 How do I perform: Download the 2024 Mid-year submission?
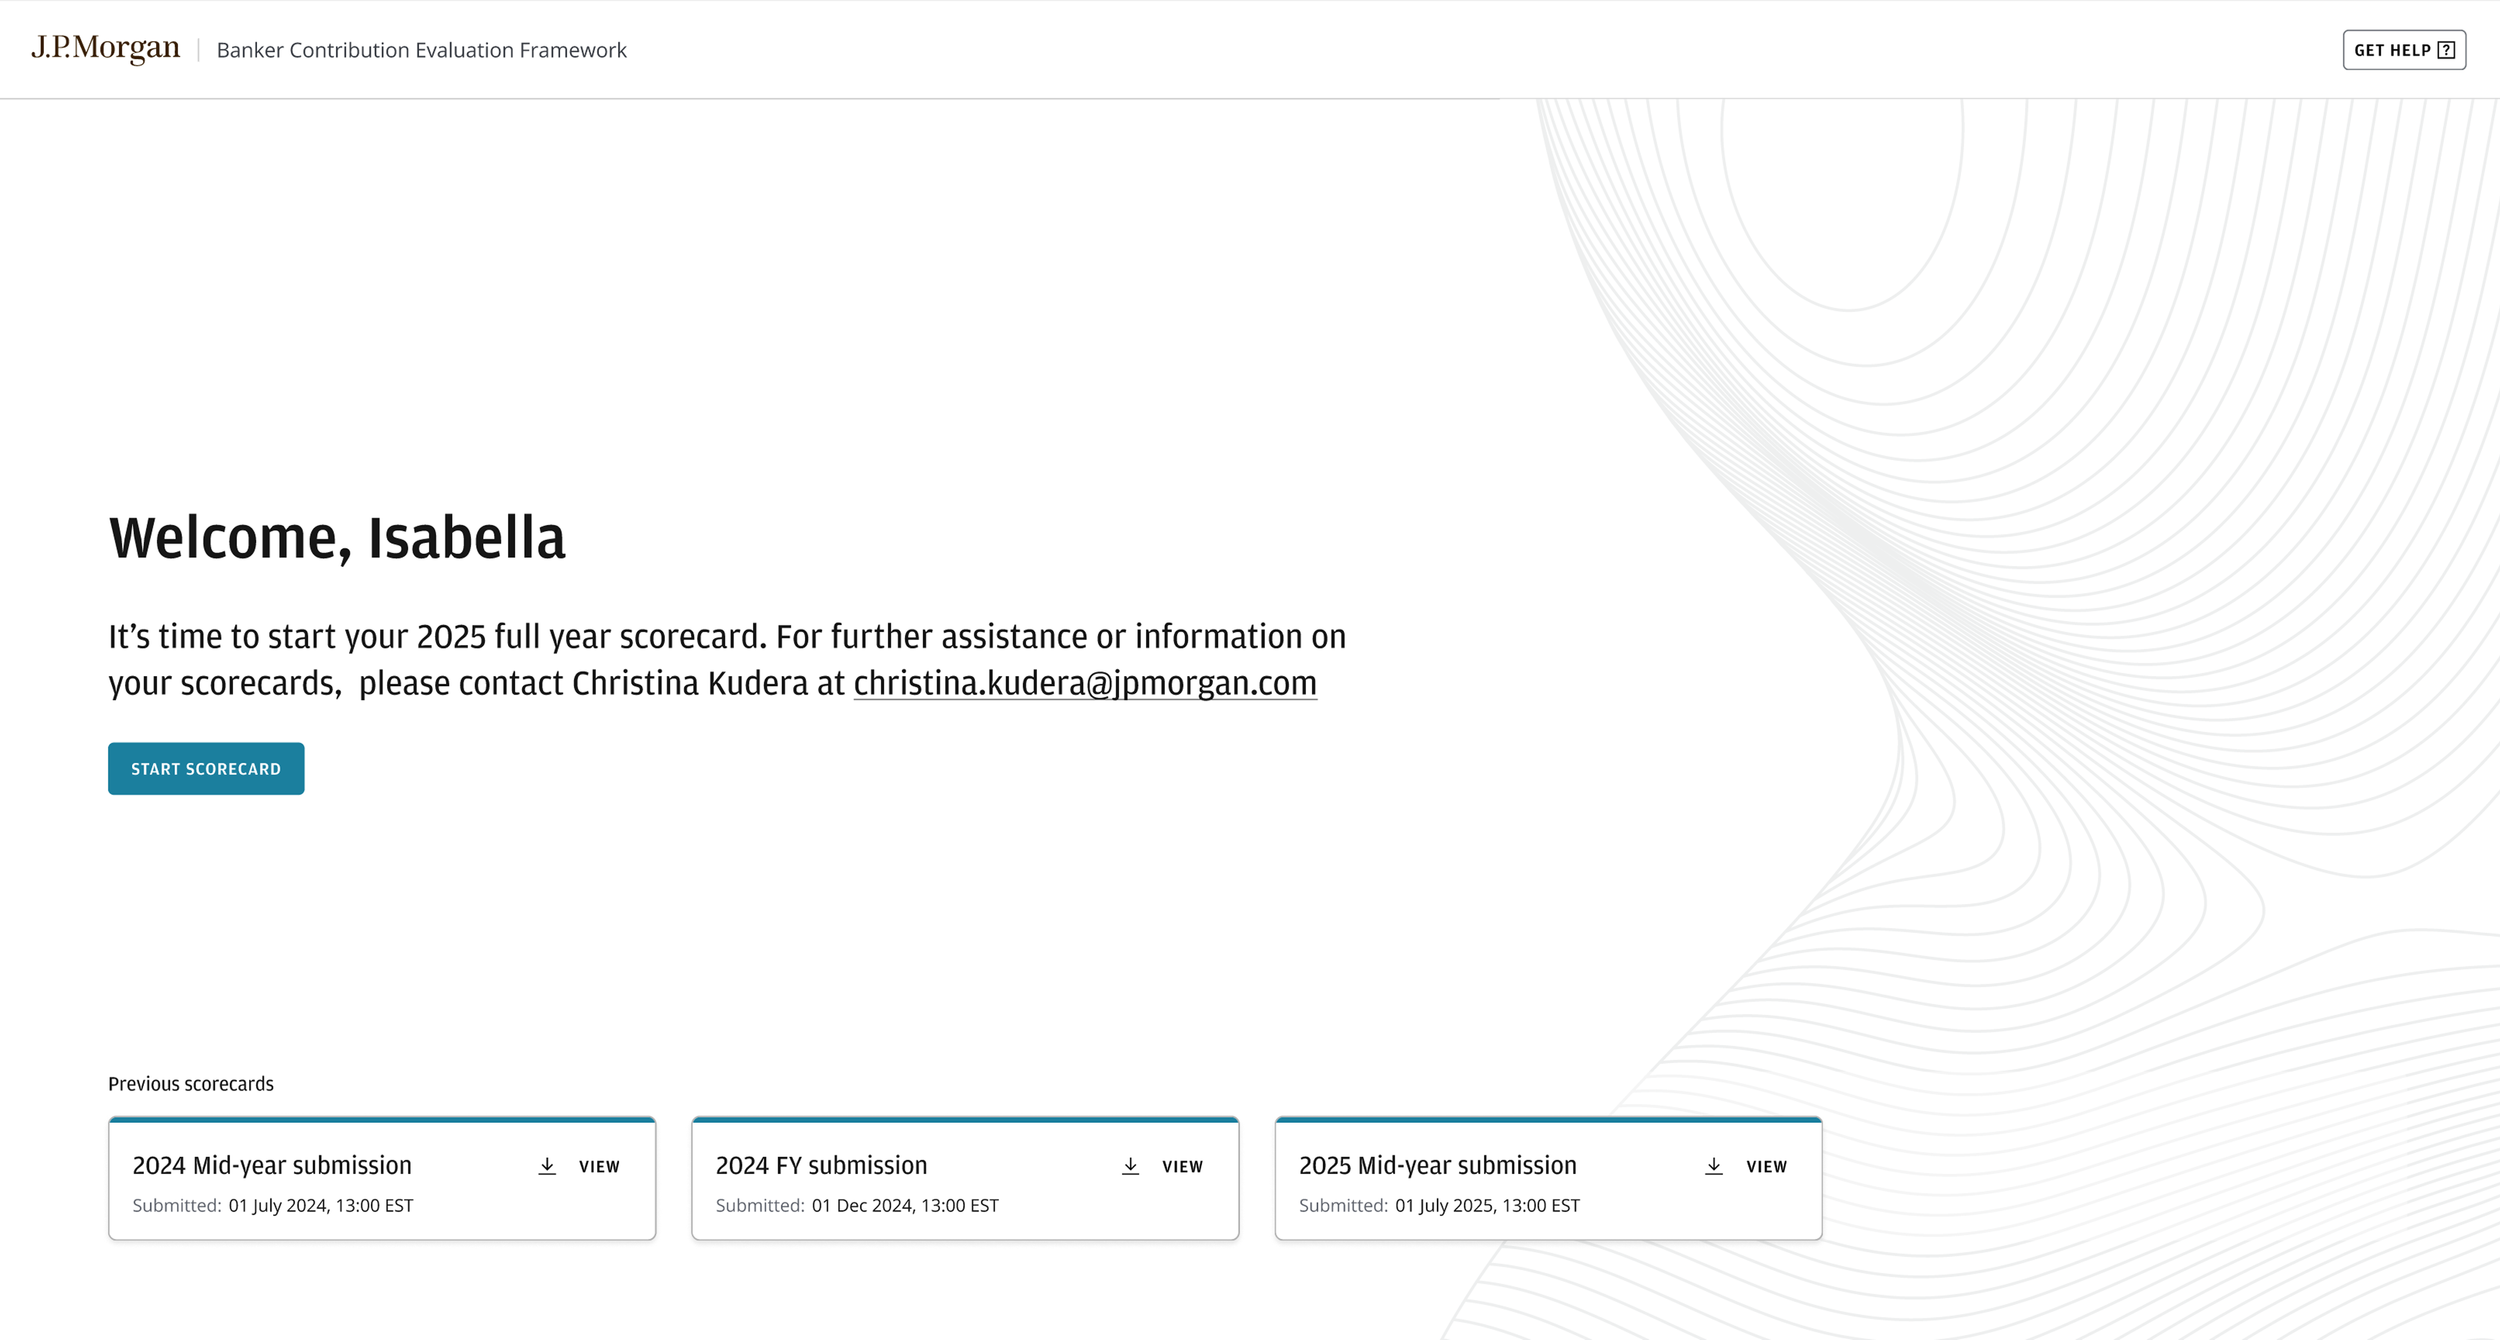pos(547,1166)
